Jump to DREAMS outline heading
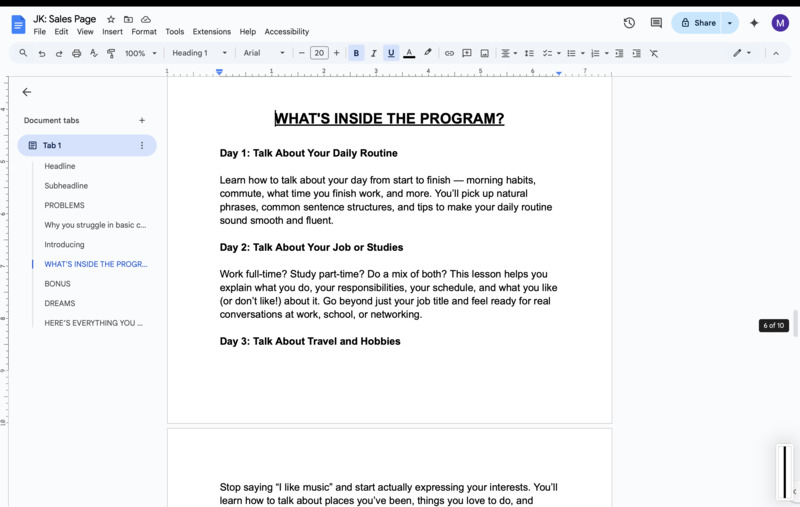This screenshot has height=507, width=800. point(60,303)
